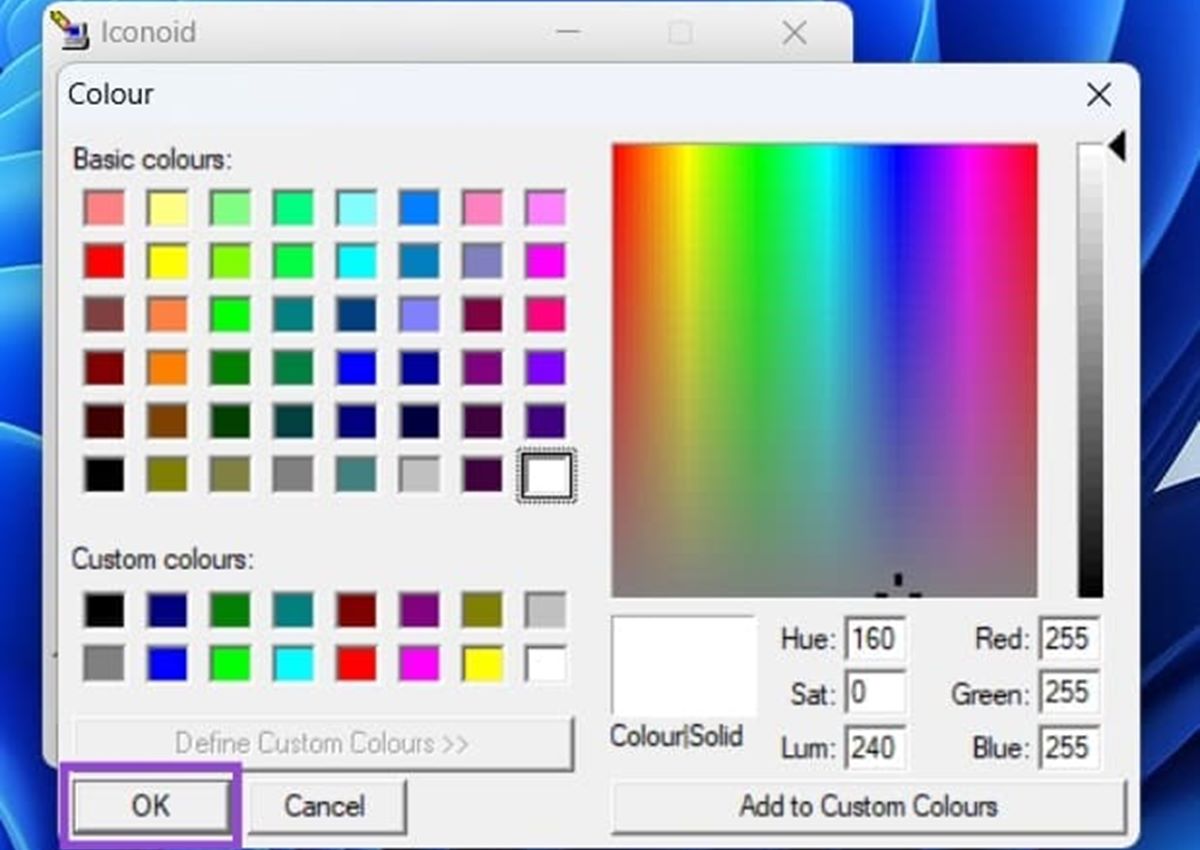Click the Sat value field
The width and height of the screenshot is (1200, 850).
pyautogui.click(x=875, y=693)
